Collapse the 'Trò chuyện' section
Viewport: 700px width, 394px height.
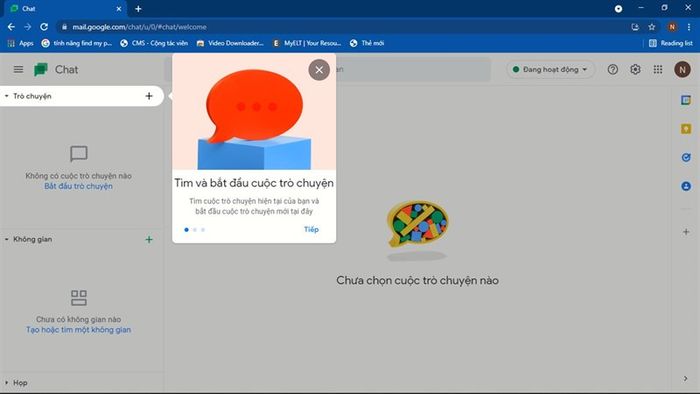pos(7,96)
